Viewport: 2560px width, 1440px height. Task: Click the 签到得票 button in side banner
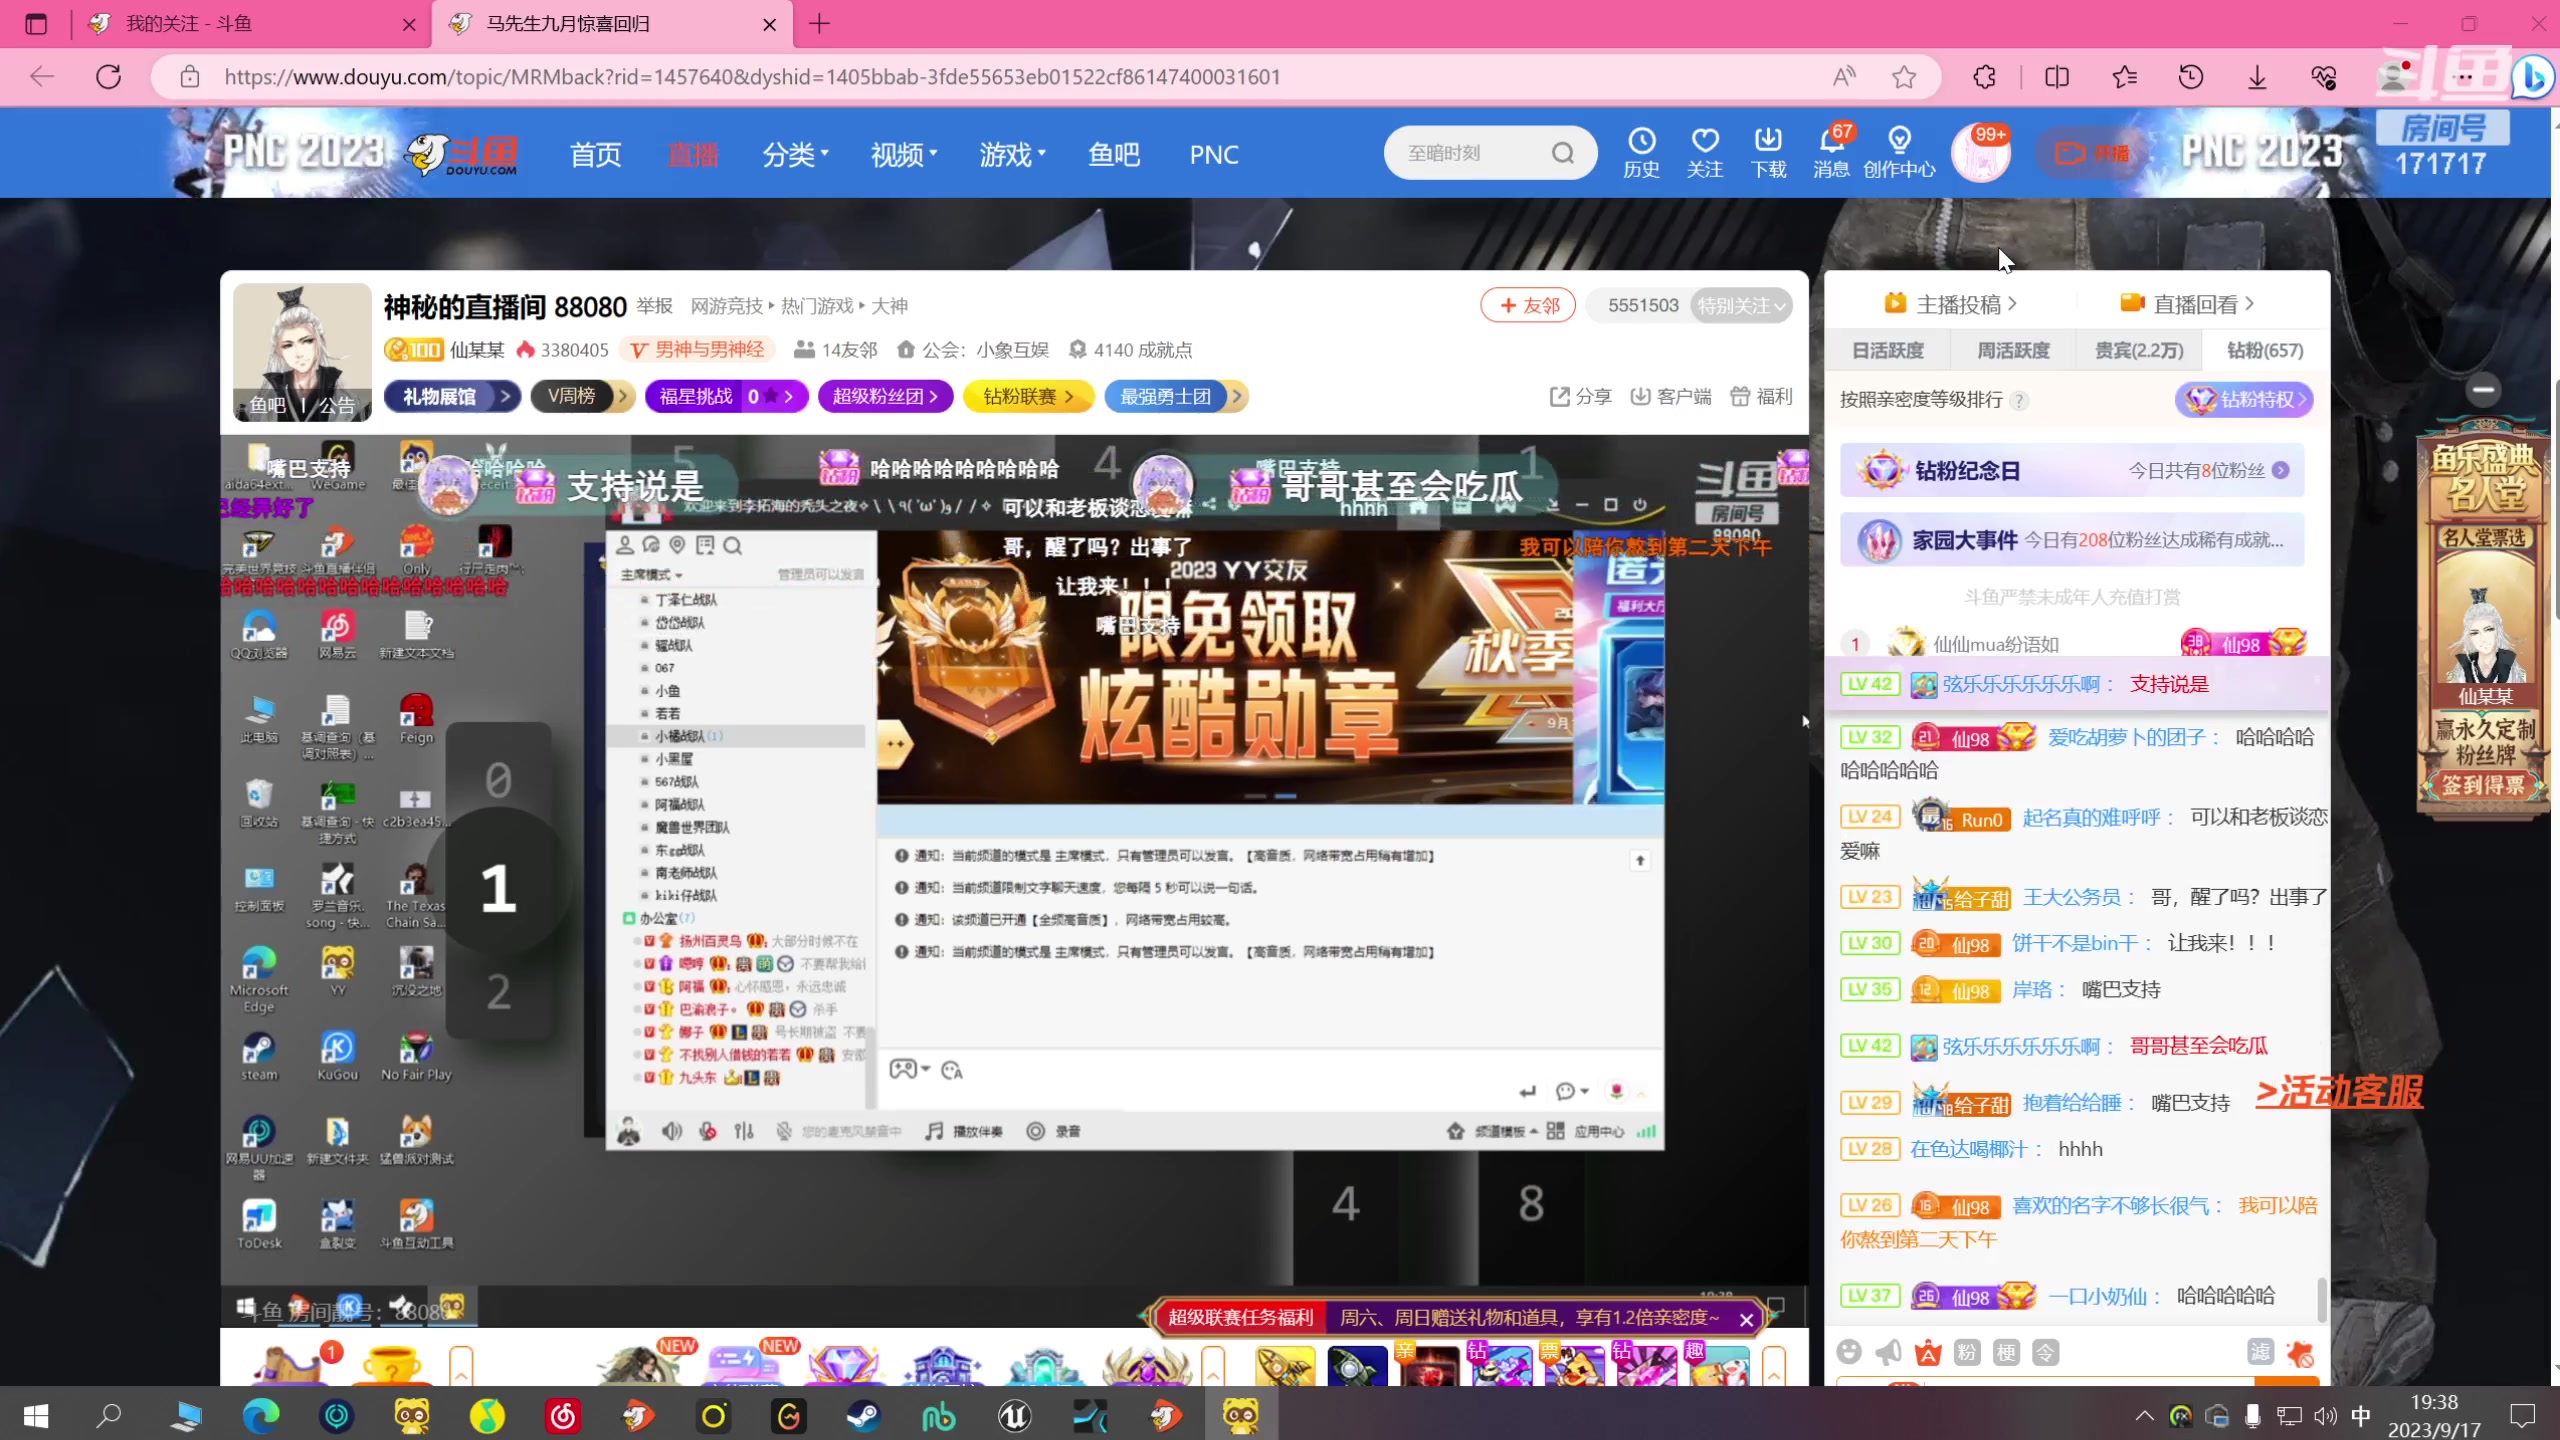pos(2483,785)
